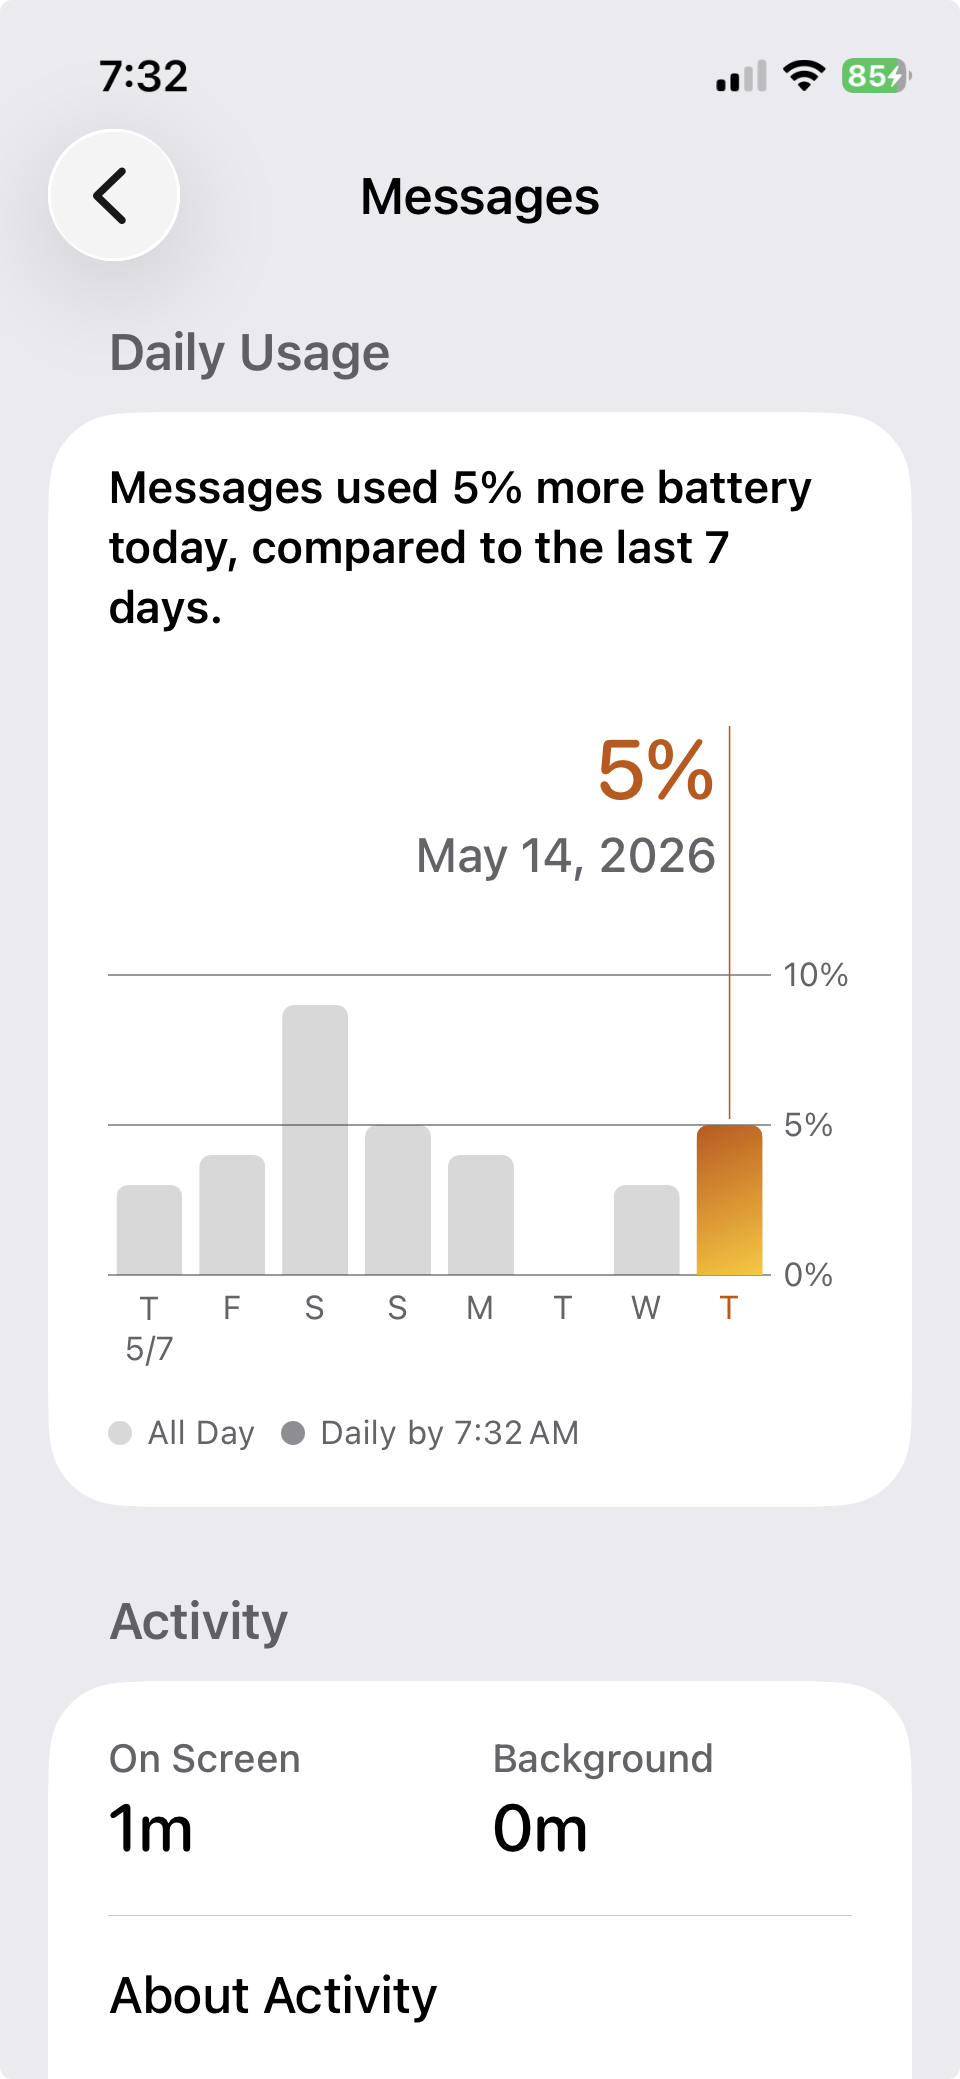This screenshot has width=960, height=2079.
Task: Tap the back chevron button
Action: [114, 195]
